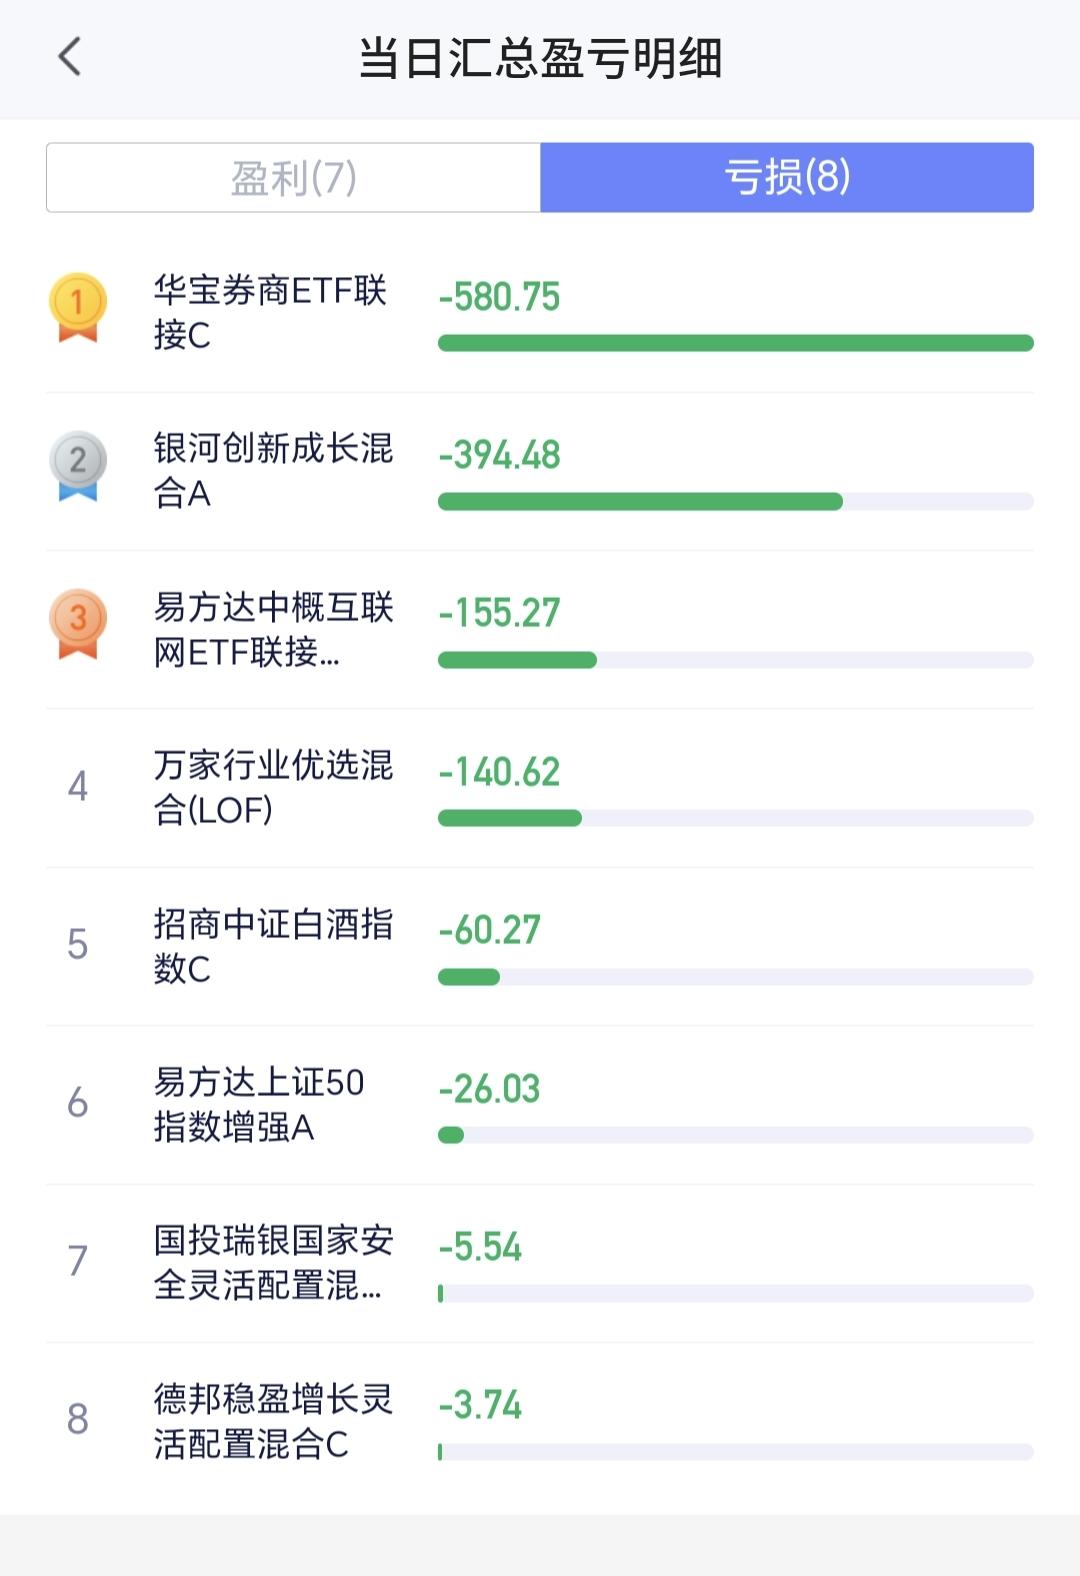Select 招商中证白酒指数C fund
Viewport: 1080px width, 1576px height.
(x=273, y=946)
